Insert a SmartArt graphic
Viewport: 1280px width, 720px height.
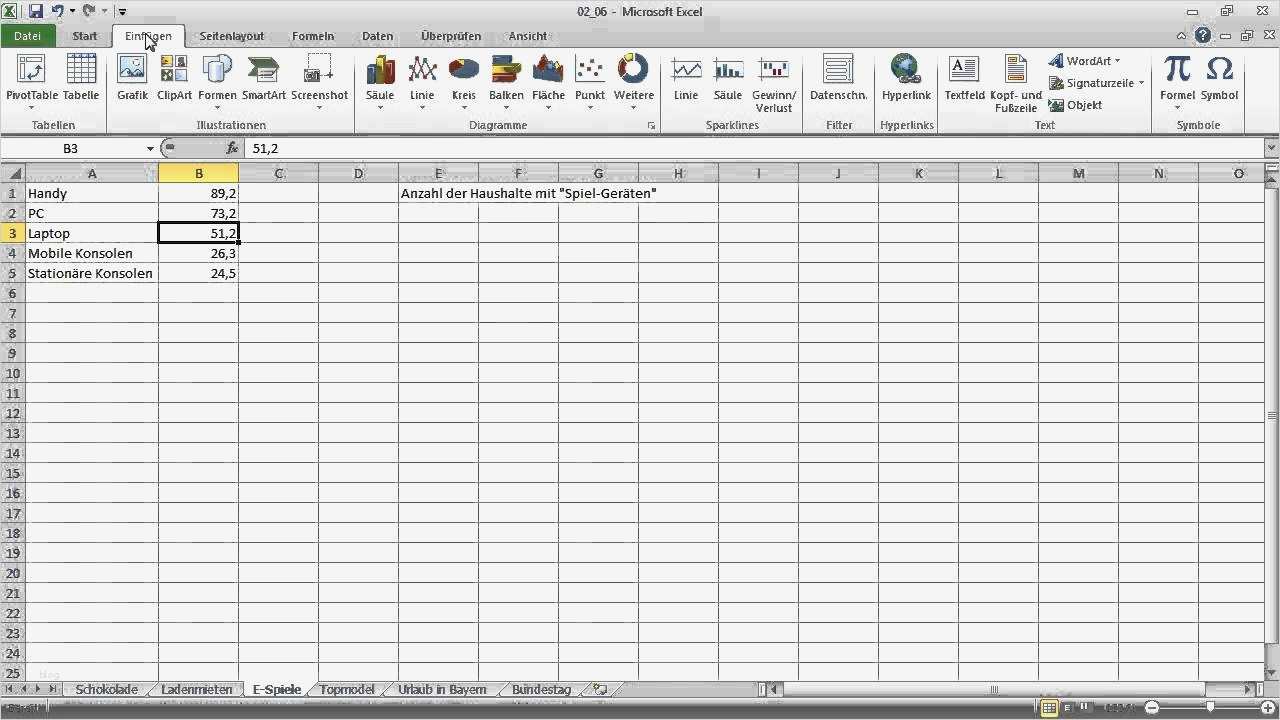coord(264,80)
